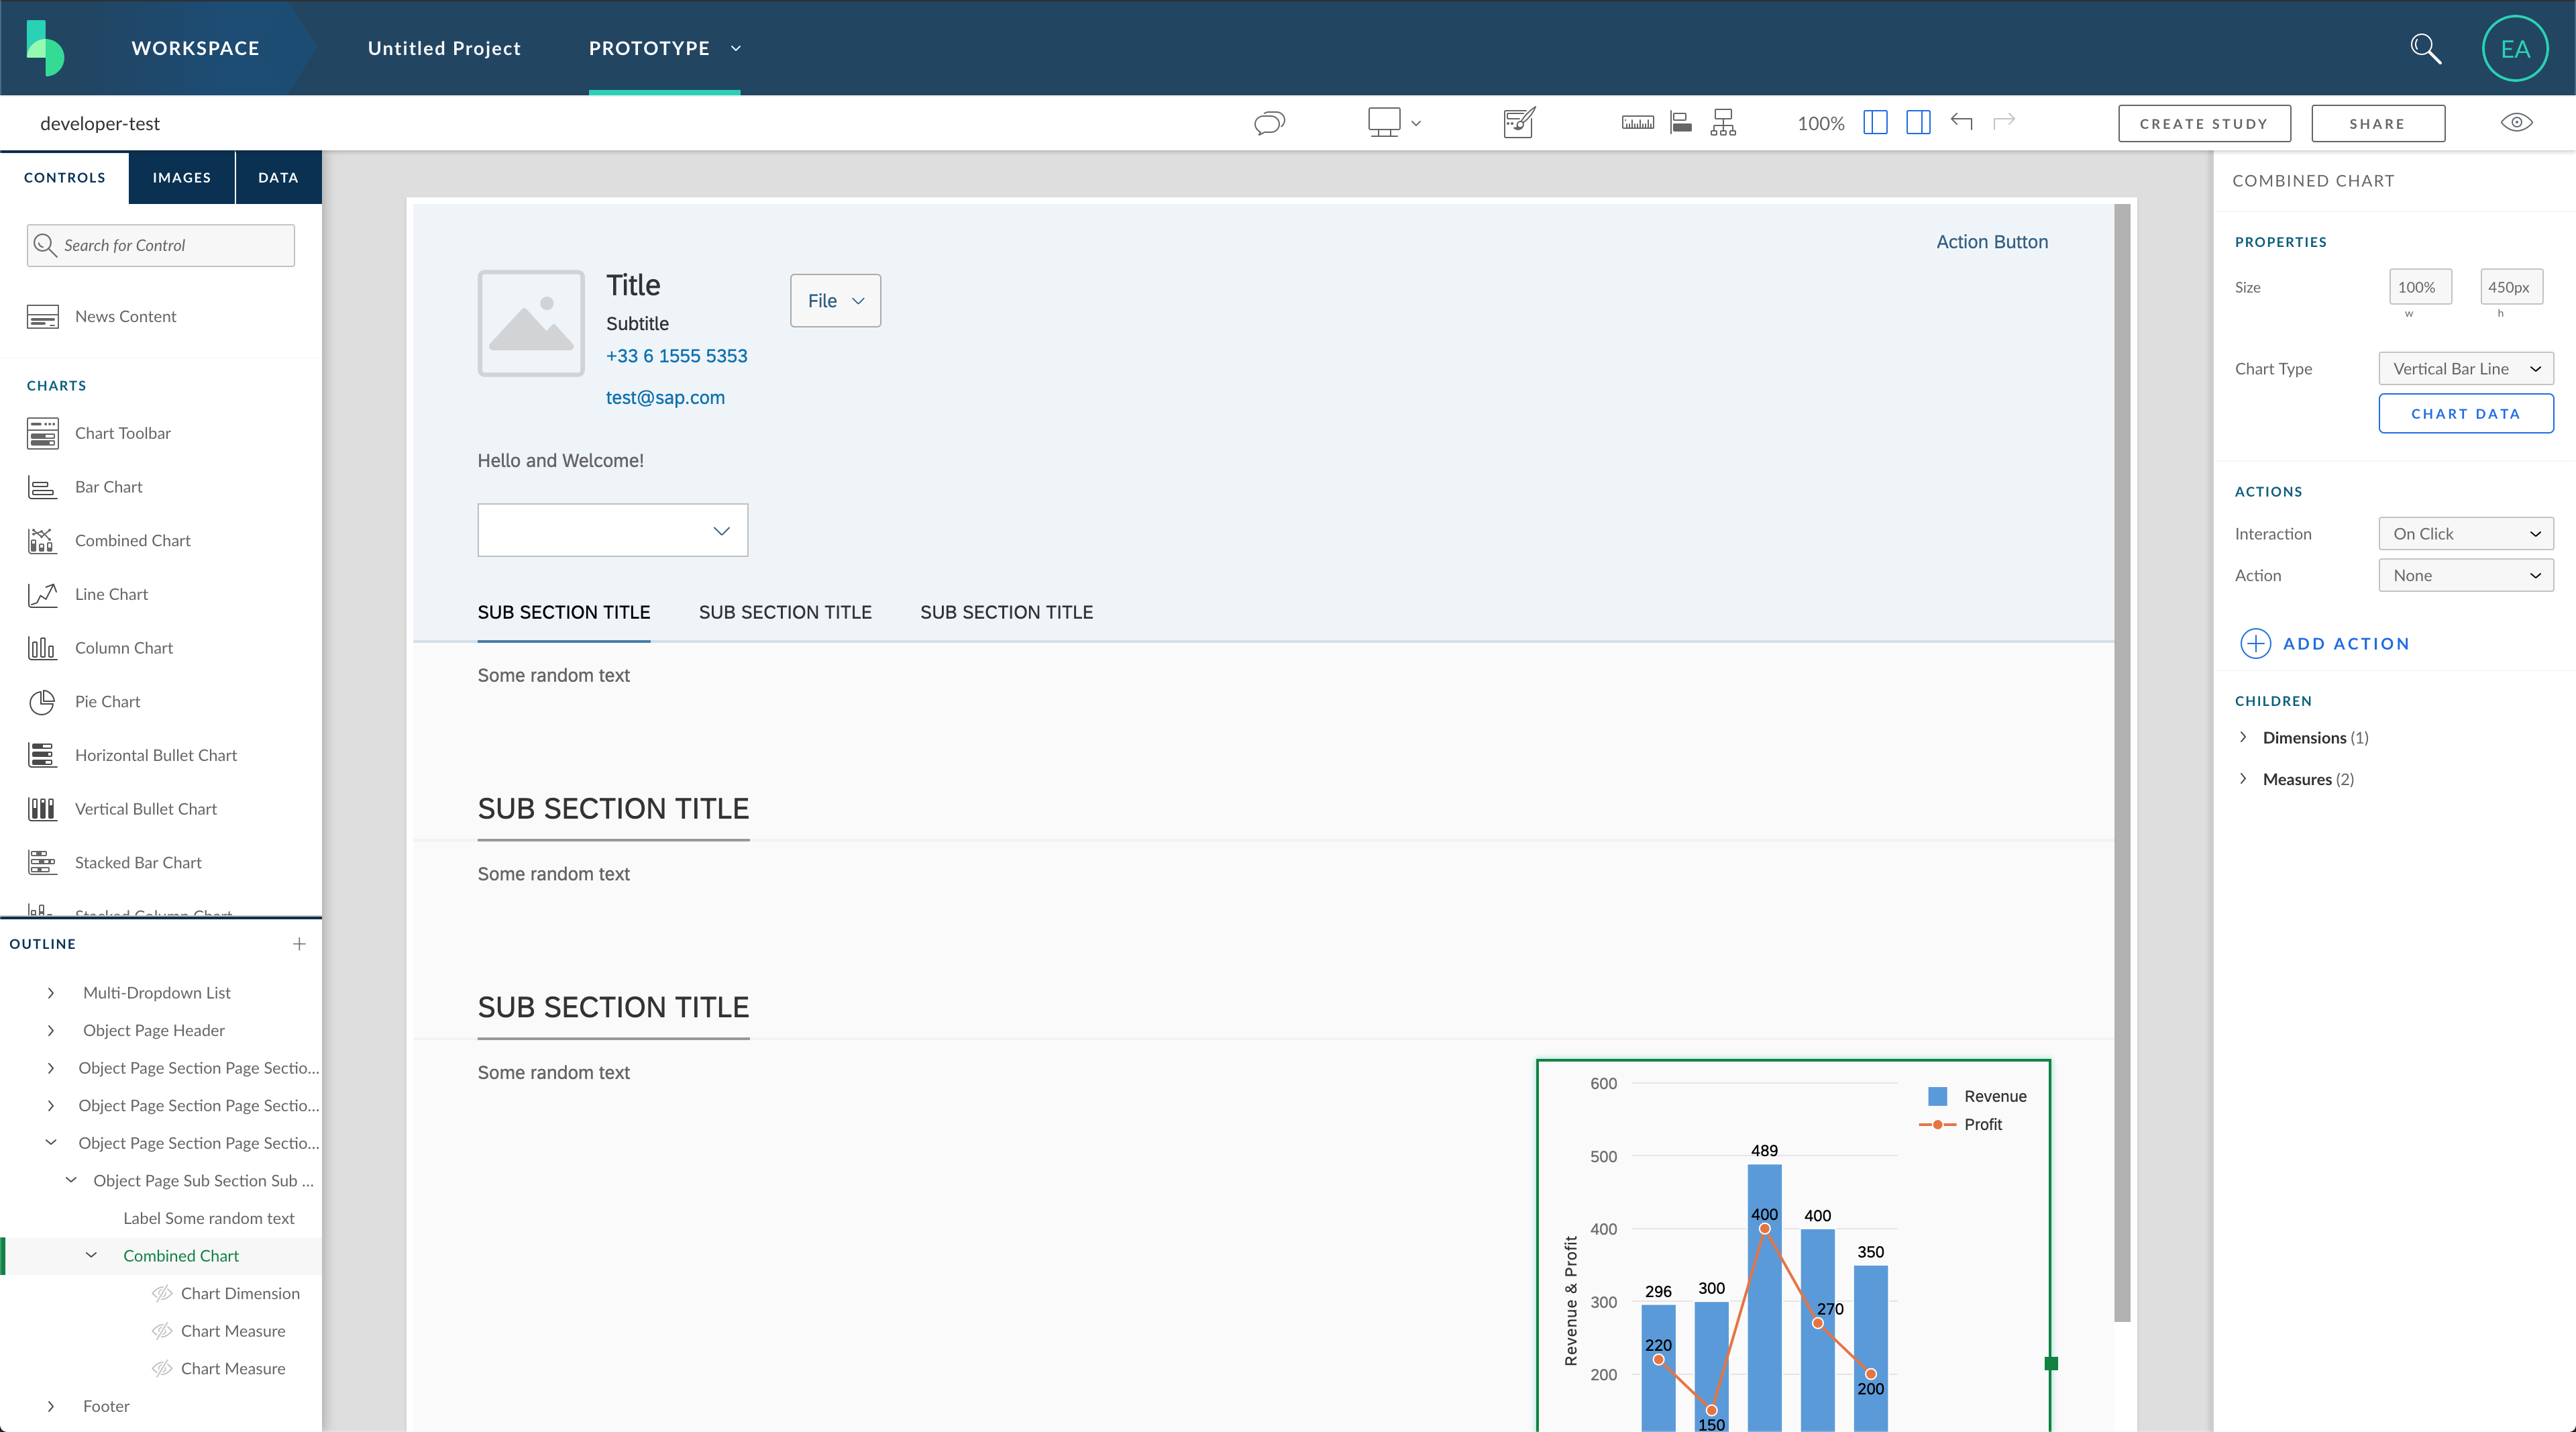Click the phone number +33 6 1555 5353
Image resolution: width=2576 pixels, height=1432 pixels.
[676, 356]
